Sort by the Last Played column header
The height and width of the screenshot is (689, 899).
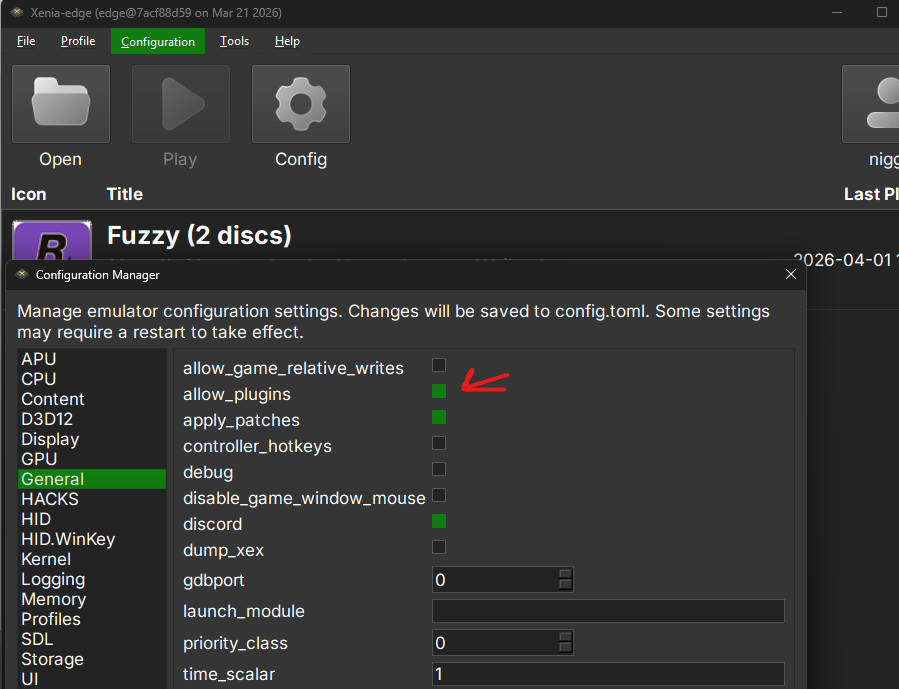tap(871, 194)
